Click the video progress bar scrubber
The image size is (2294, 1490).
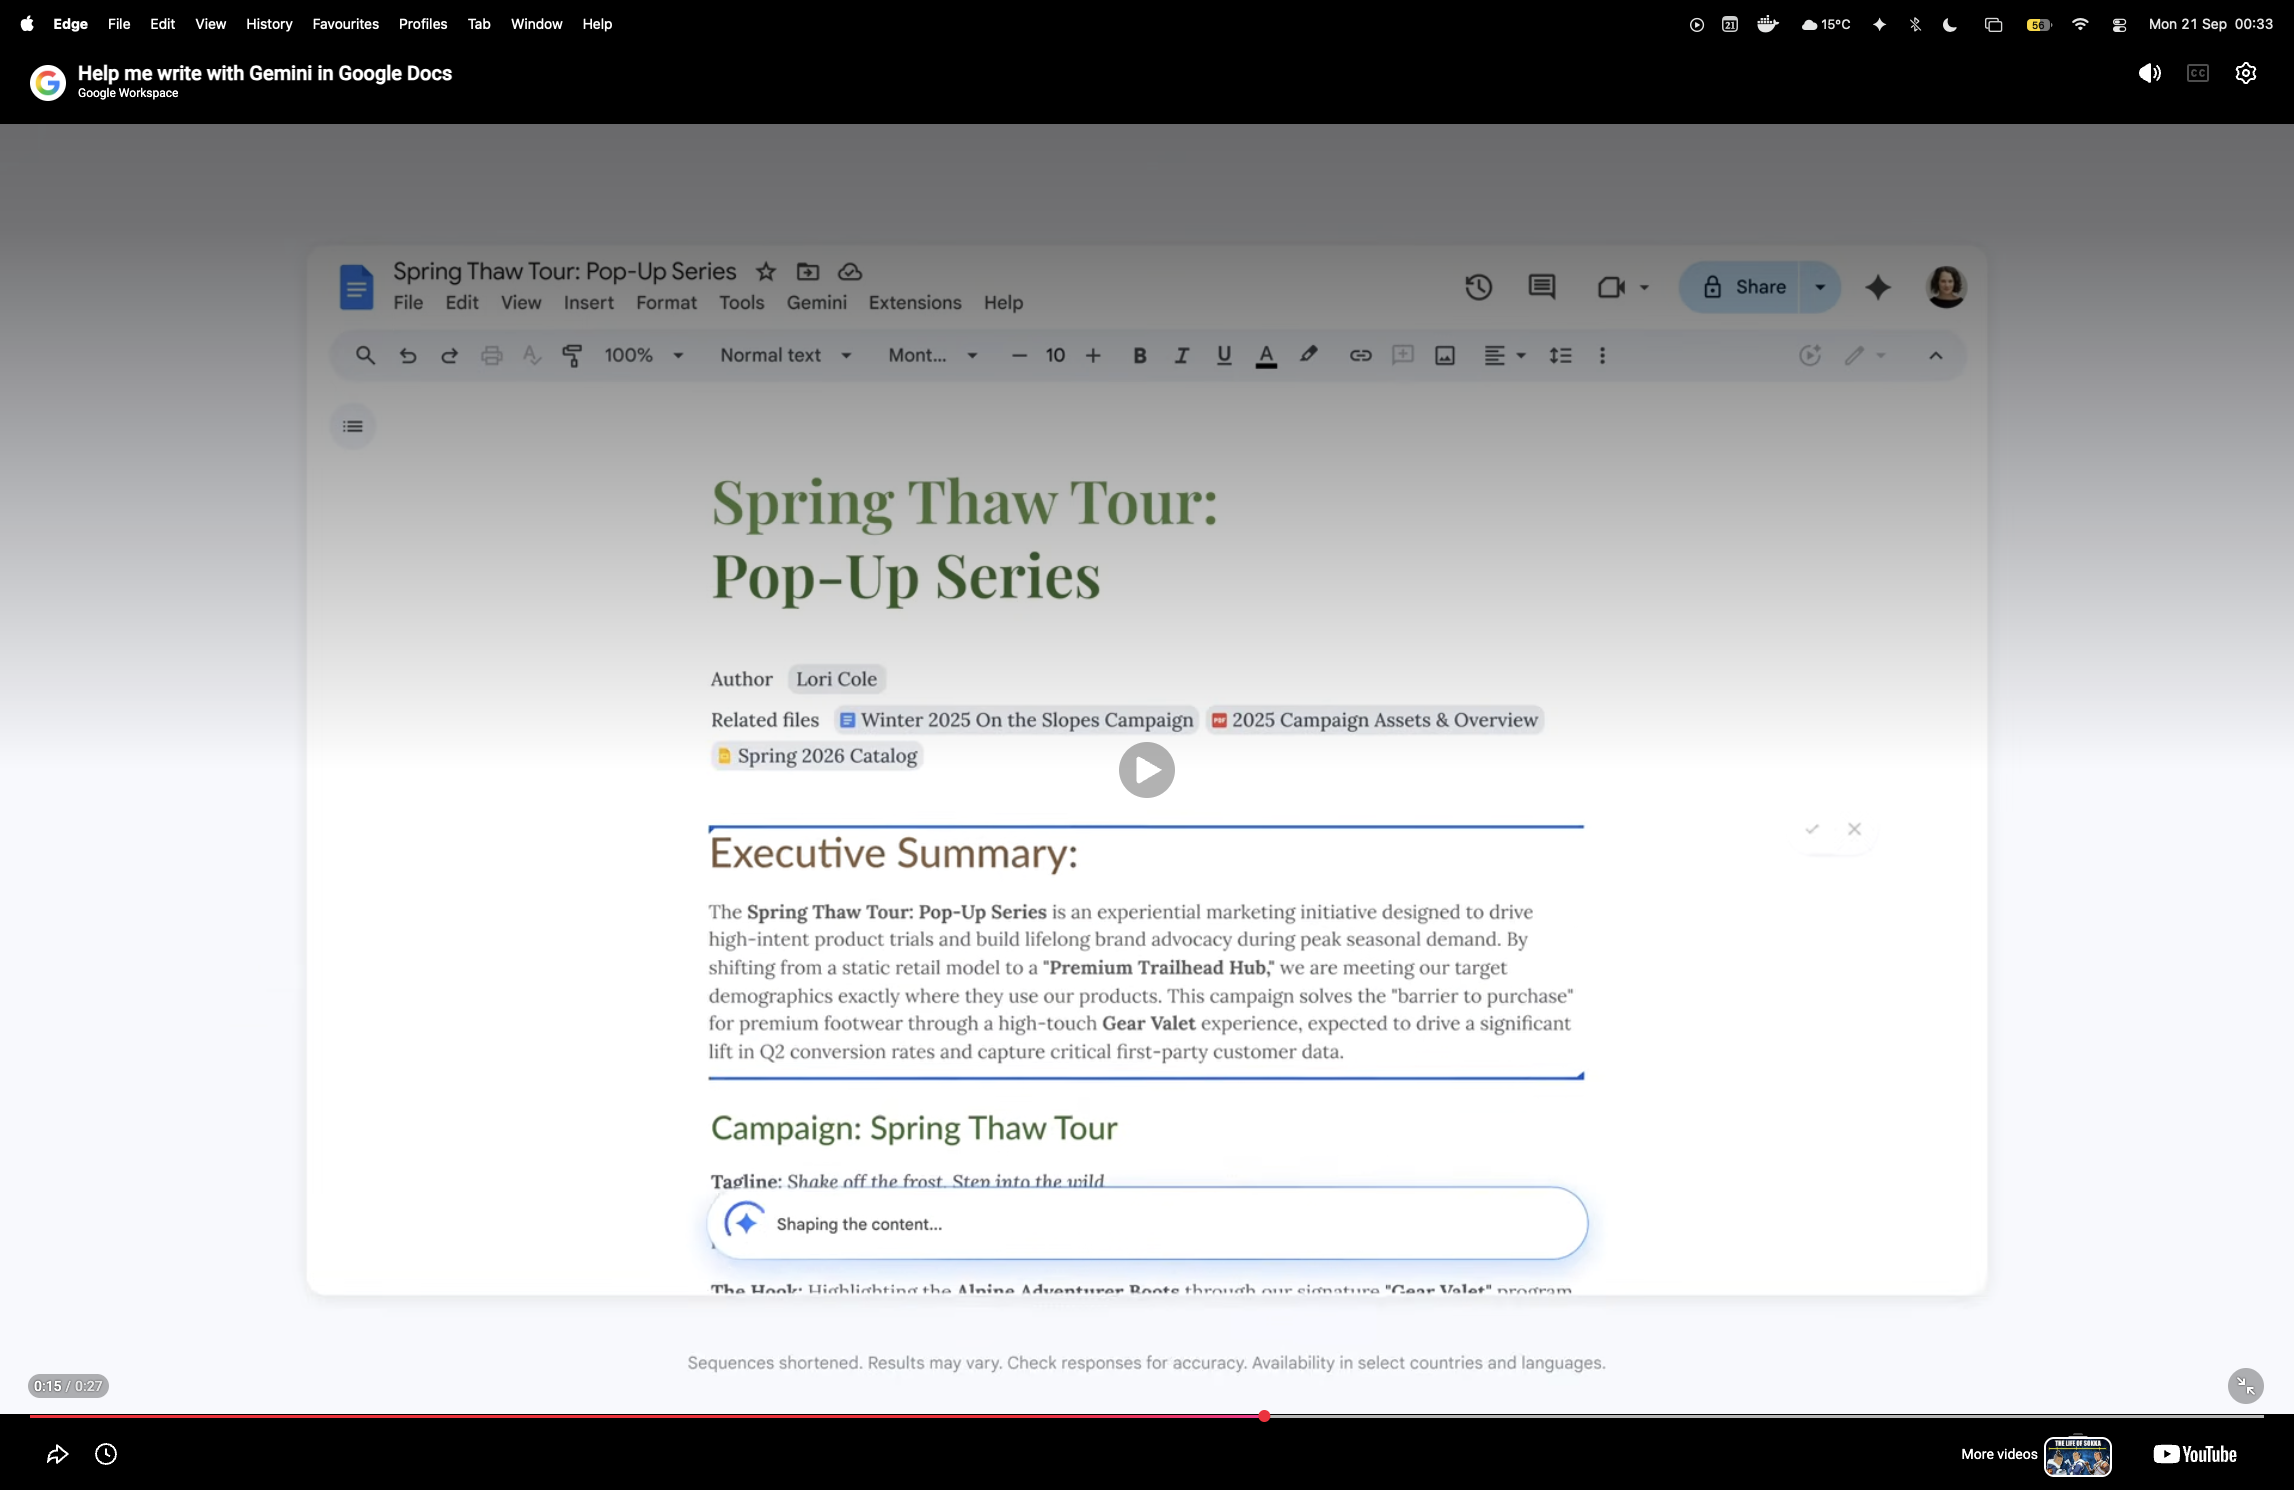[1264, 1416]
